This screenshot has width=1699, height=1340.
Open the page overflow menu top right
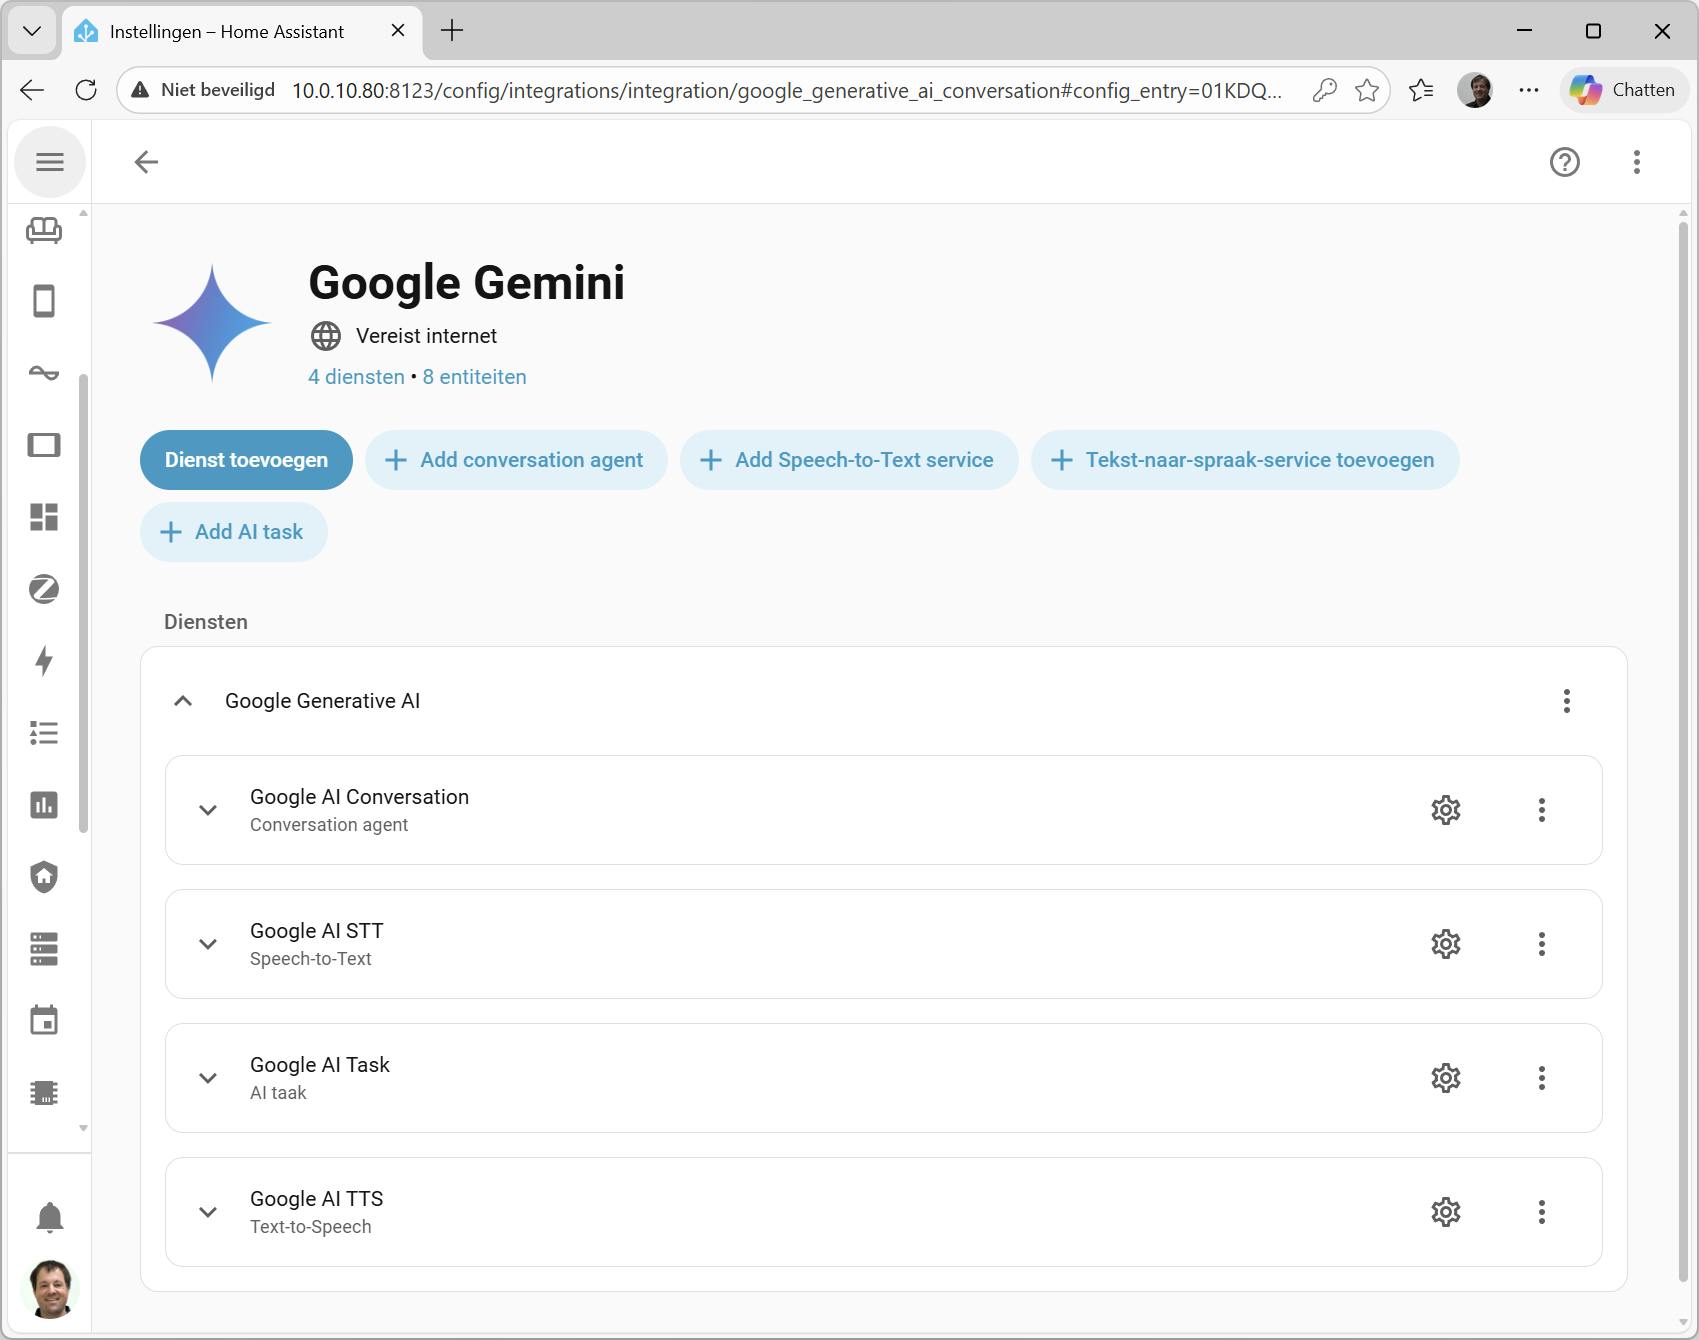point(1636,162)
